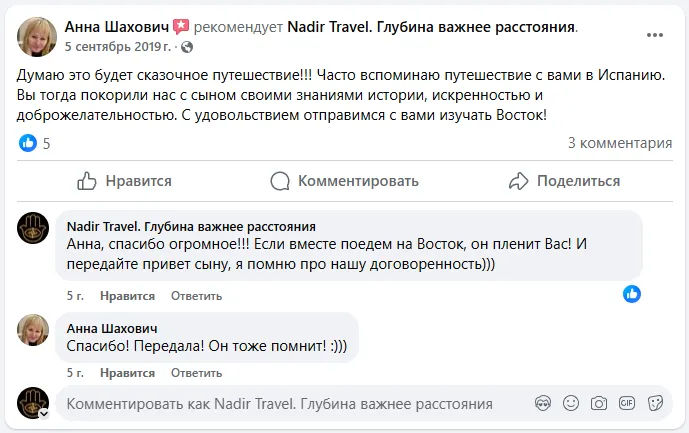Open the GIF picker in the comment box
The height and width of the screenshot is (433, 689).
coord(627,404)
